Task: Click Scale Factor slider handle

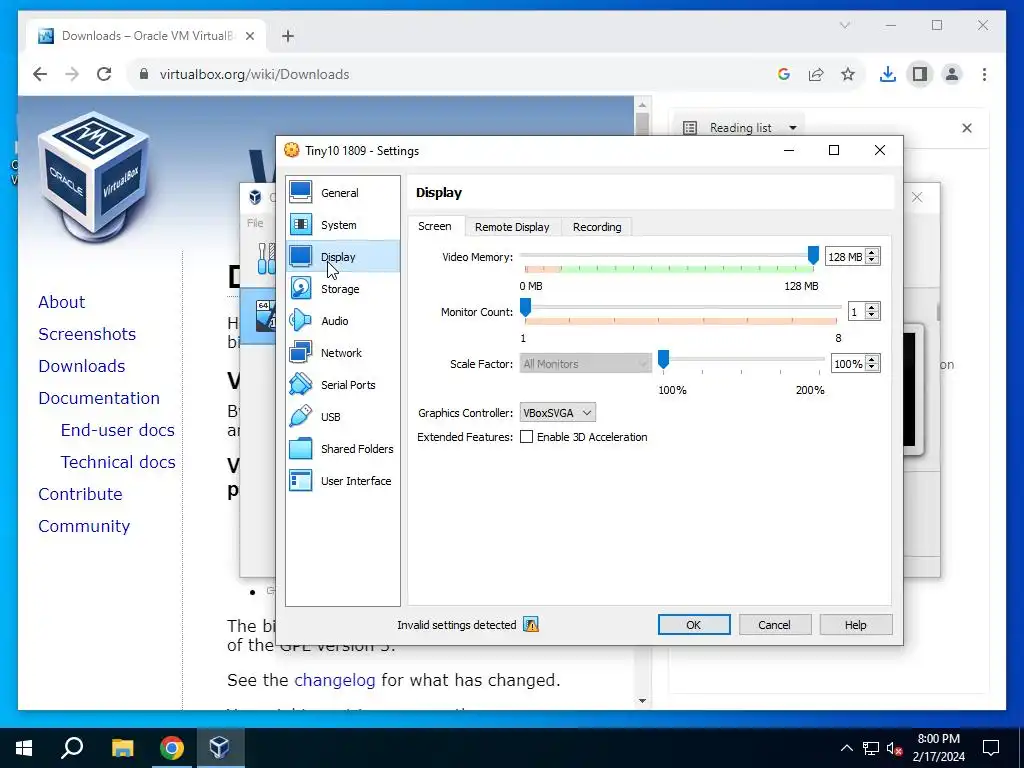Action: (x=663, y=359)
